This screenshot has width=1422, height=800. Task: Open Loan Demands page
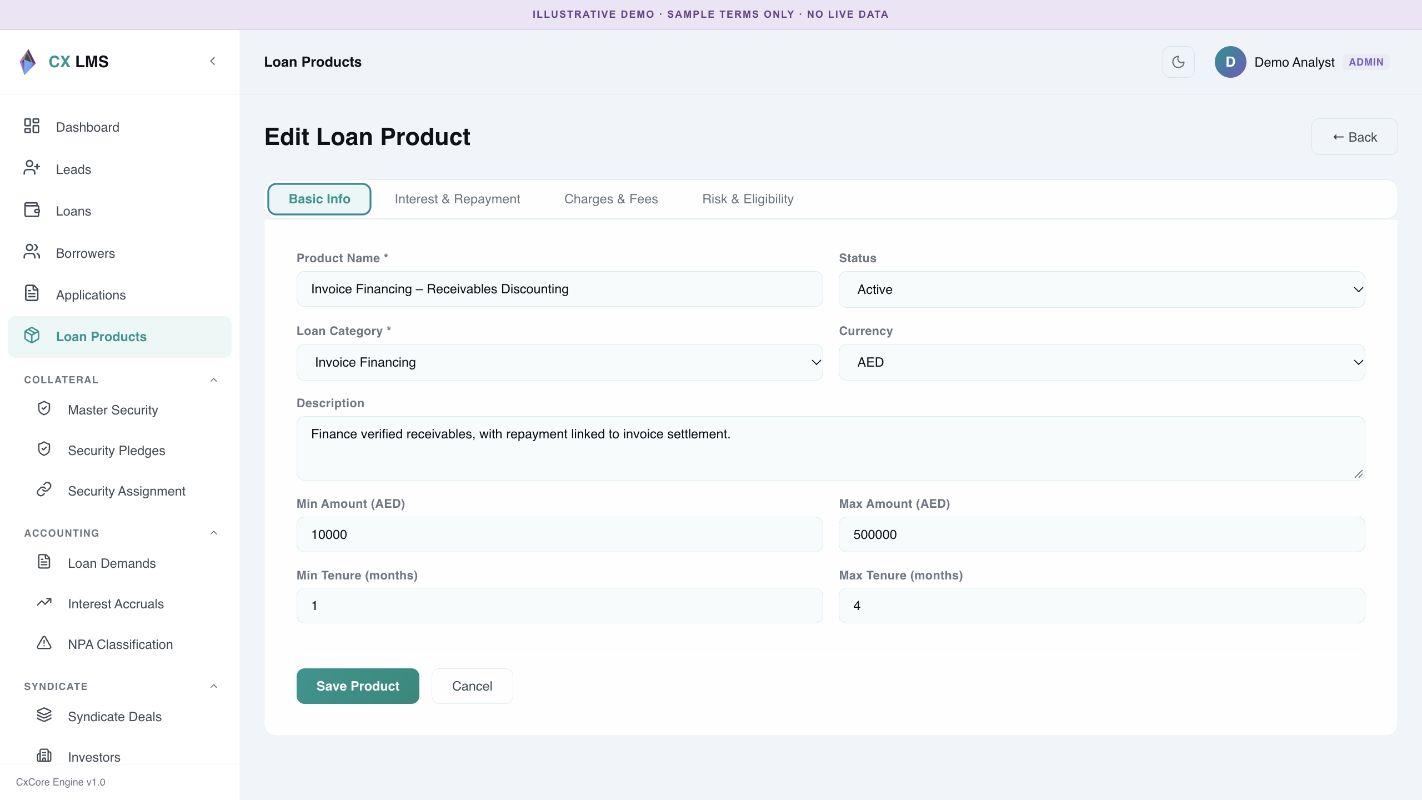pyautogui.click(x=120, y=563)
